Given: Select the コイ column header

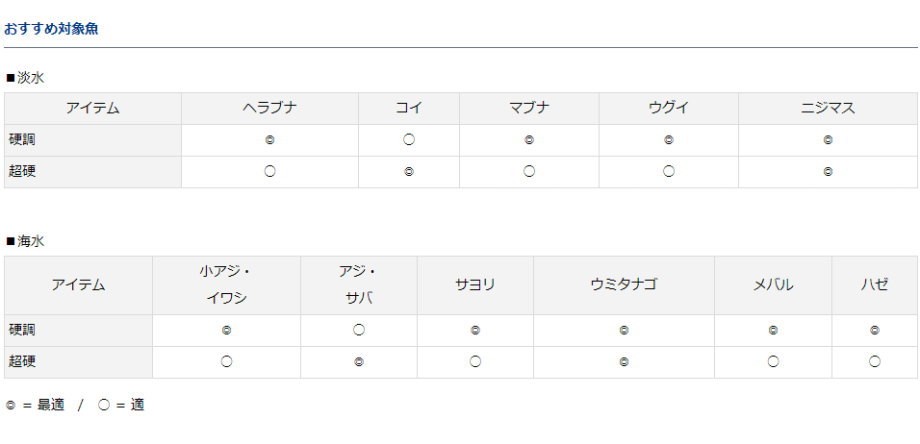Looking at the screenshot, I should [x=409, y=108].
